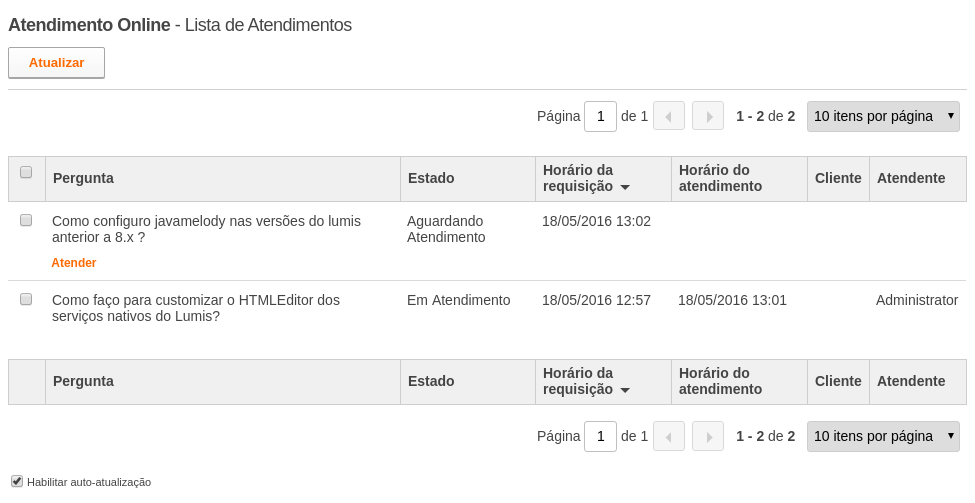Click the top next page arrow
975x503 pixels.
pyautogui.click(x=708, y=116)
